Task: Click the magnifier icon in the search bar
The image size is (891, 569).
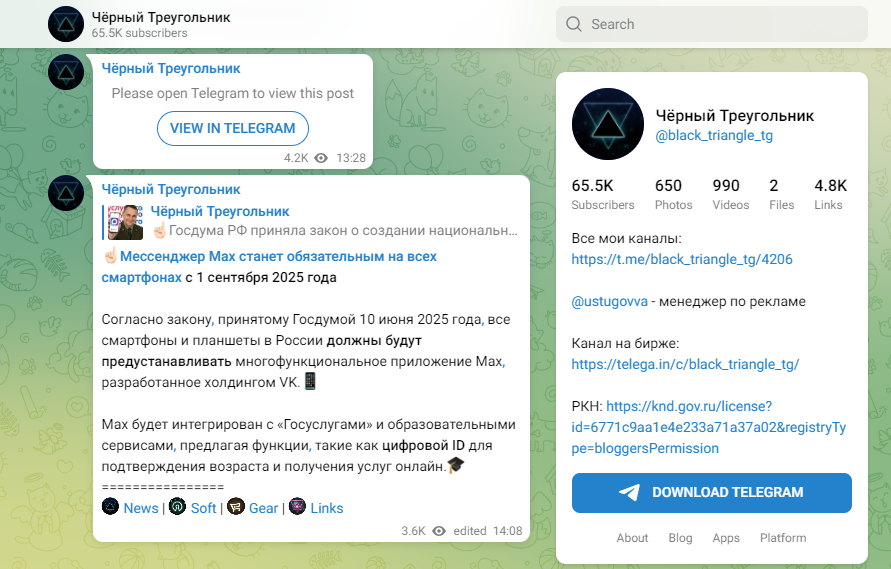Action: point(574,24)
